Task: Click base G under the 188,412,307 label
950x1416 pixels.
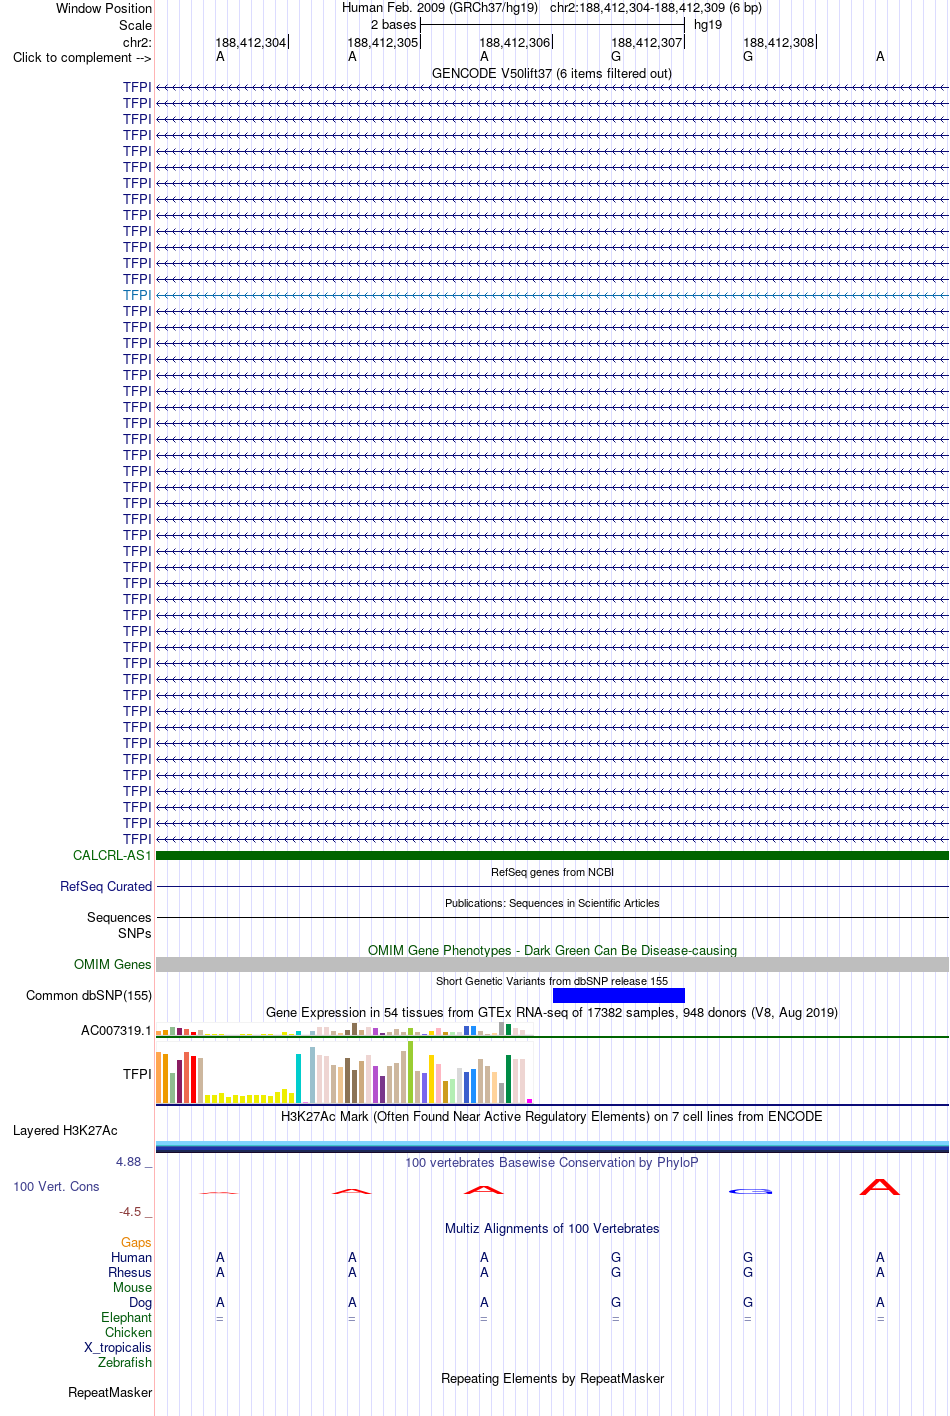Action: click(x=616, y=57)
